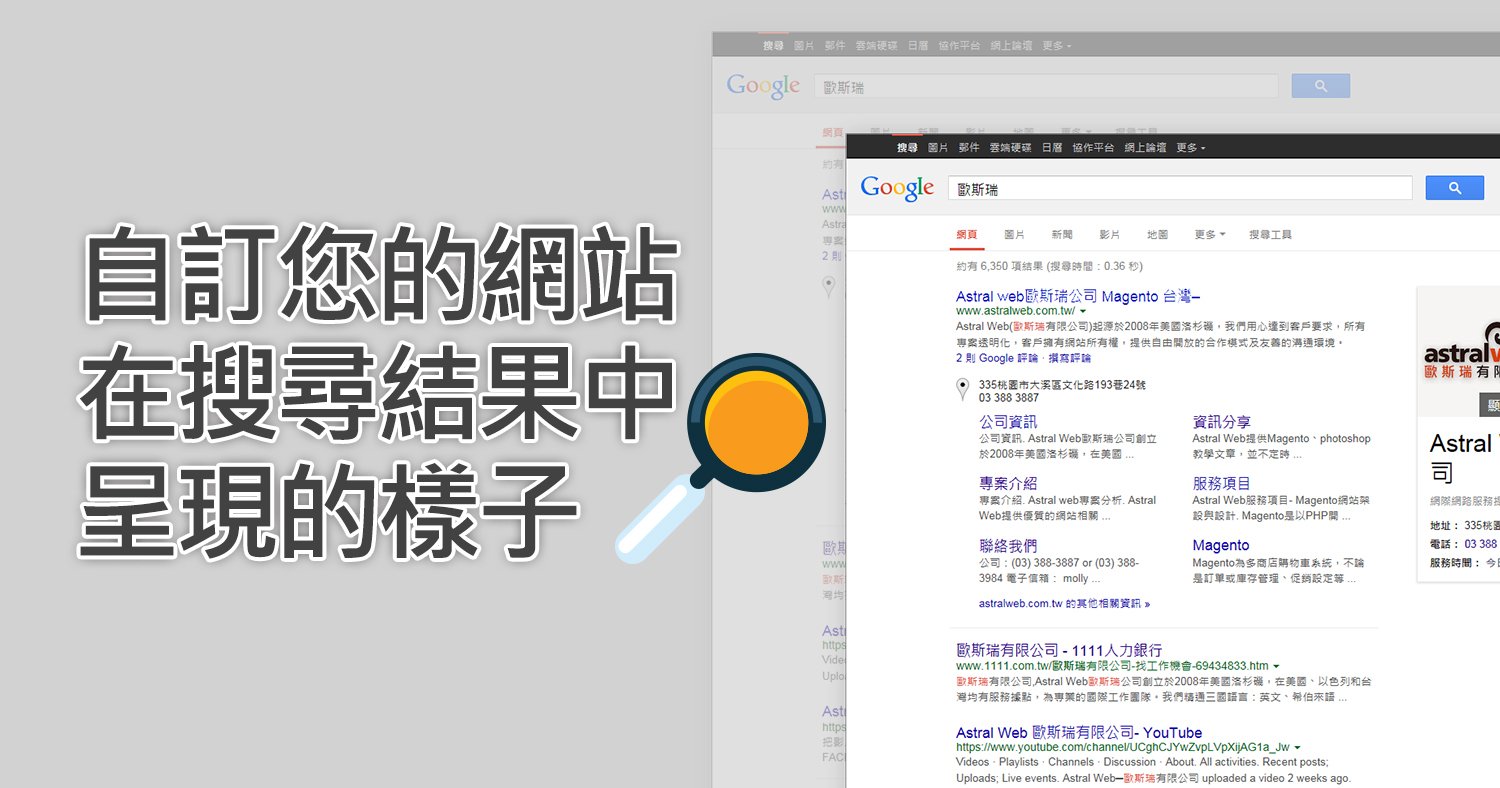Switch to 圖片 results tab under search field
1500x788 pixels.
coord(1014,235)
